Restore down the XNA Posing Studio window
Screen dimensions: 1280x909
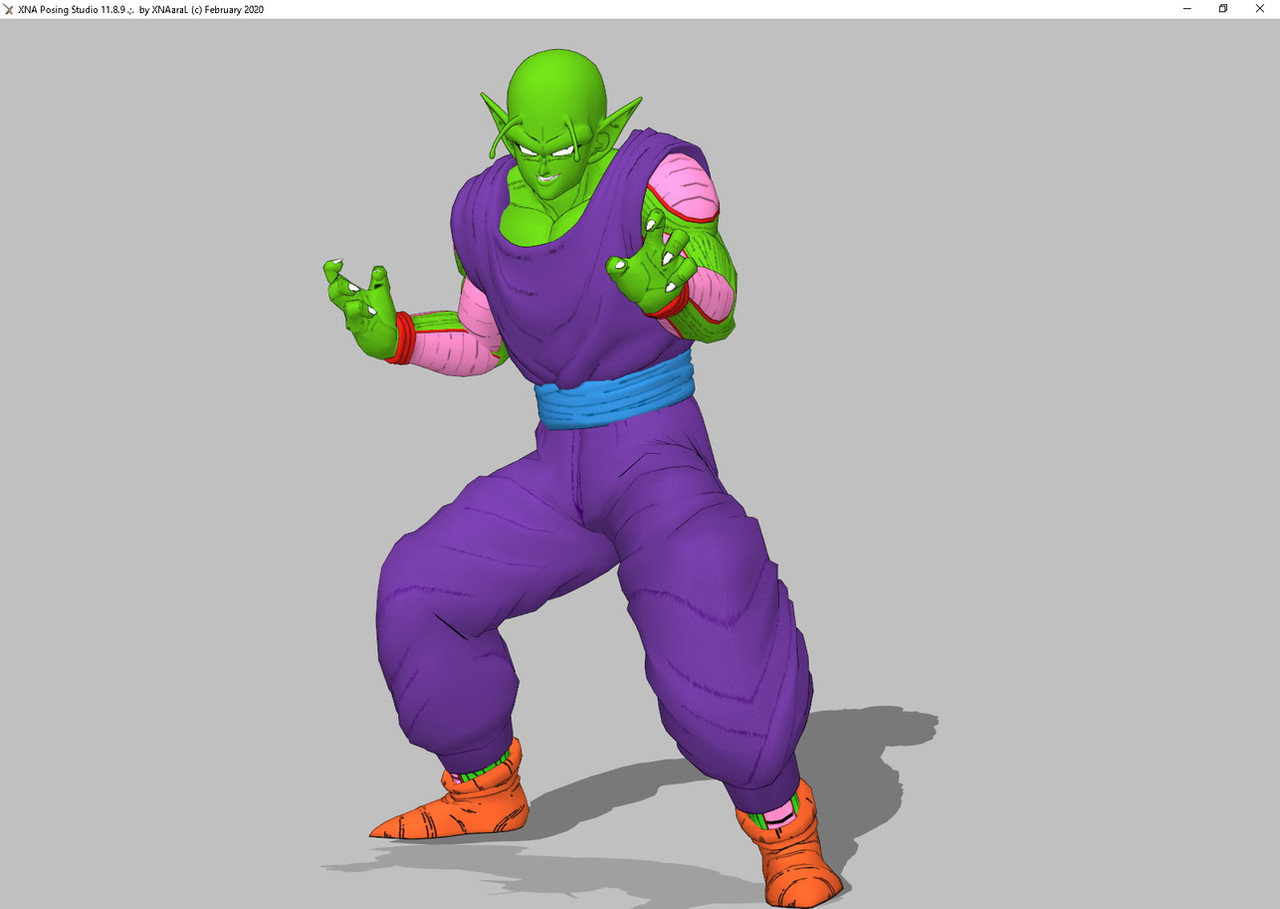(1223, 9)
